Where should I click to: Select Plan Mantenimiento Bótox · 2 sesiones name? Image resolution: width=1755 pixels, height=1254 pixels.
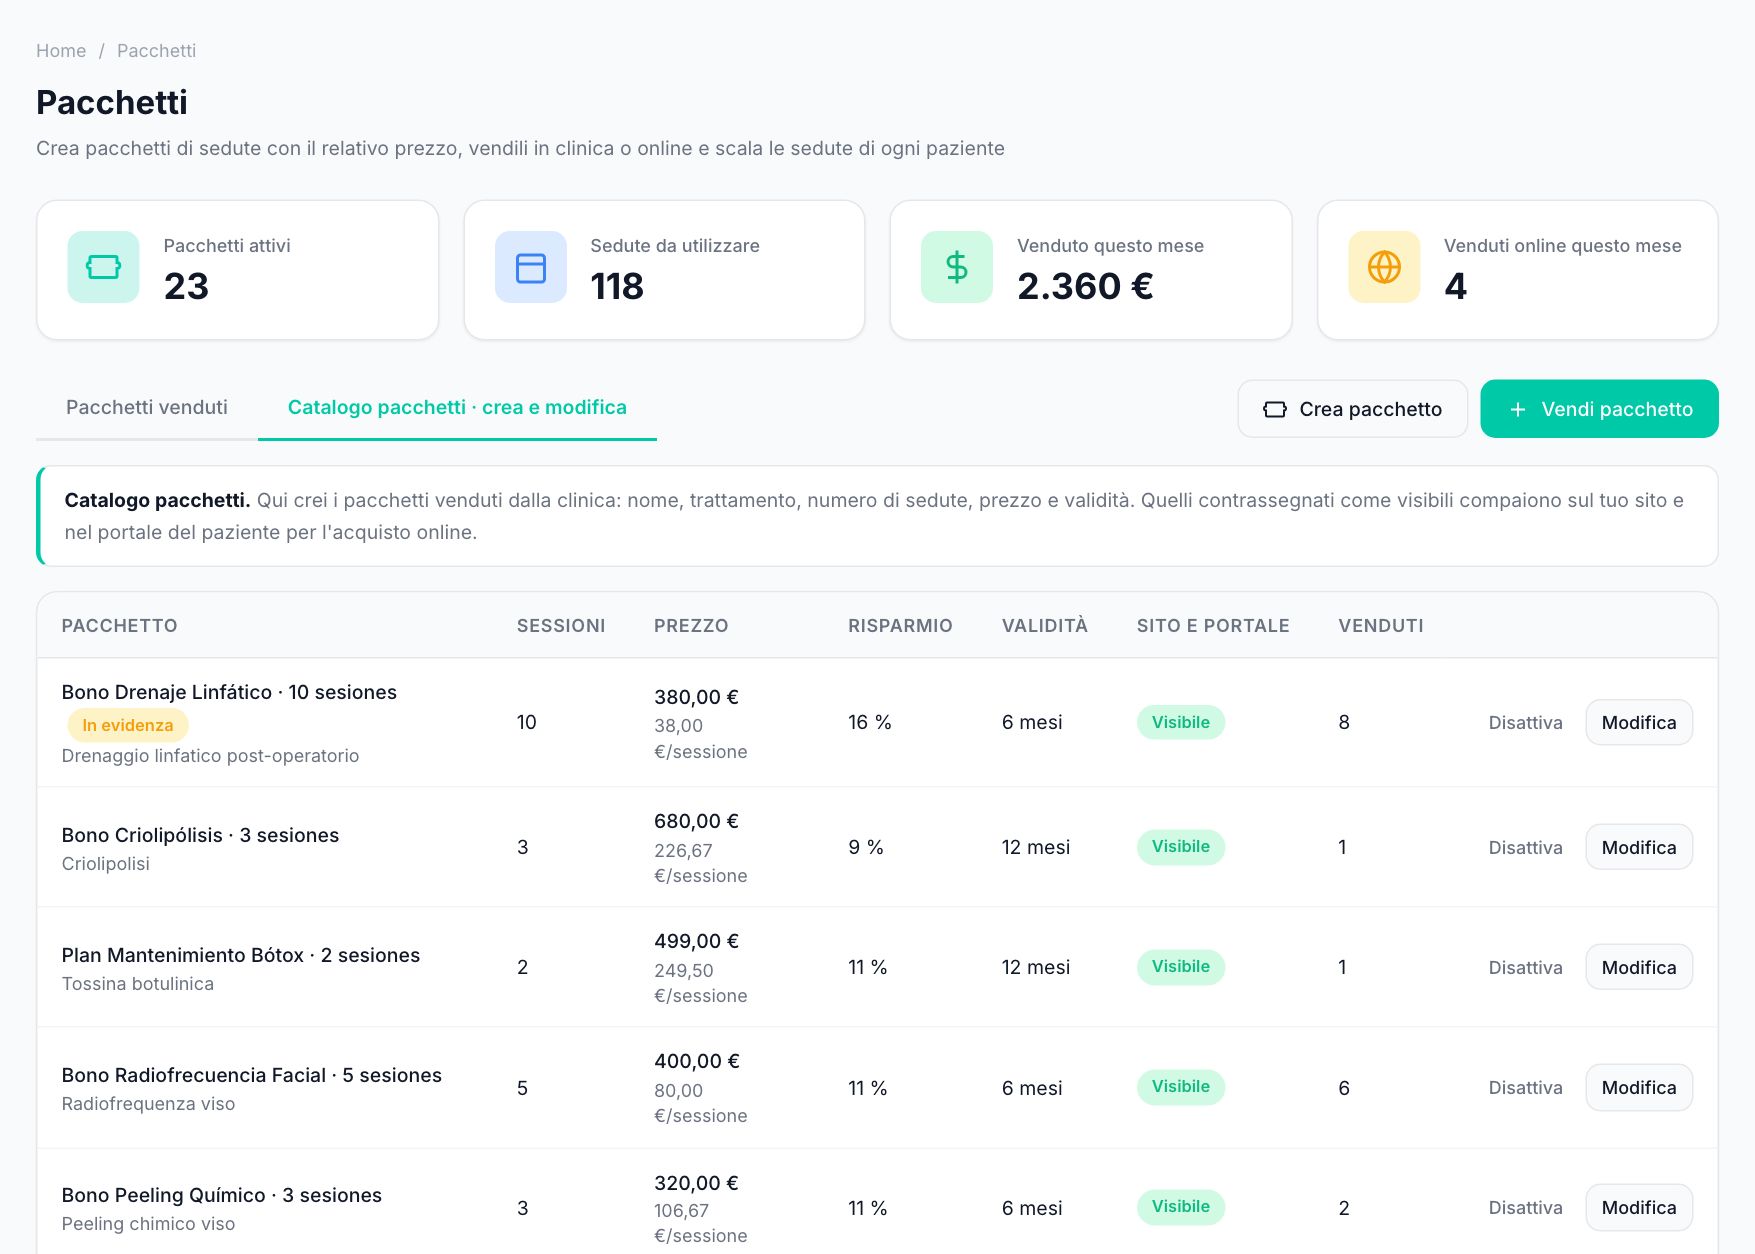[241, 955]
